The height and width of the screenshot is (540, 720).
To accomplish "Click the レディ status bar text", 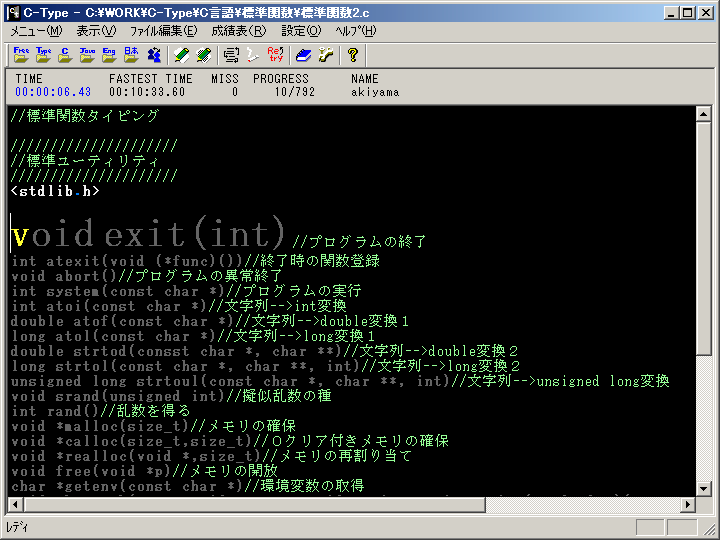I will [17, 528].
